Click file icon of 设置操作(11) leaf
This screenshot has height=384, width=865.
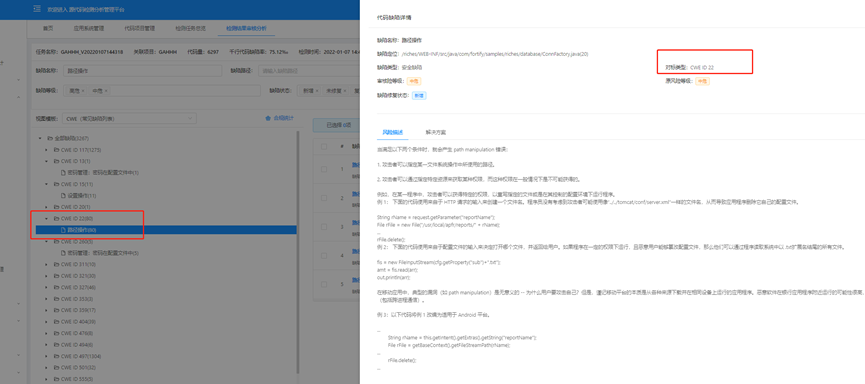point(63,195)
